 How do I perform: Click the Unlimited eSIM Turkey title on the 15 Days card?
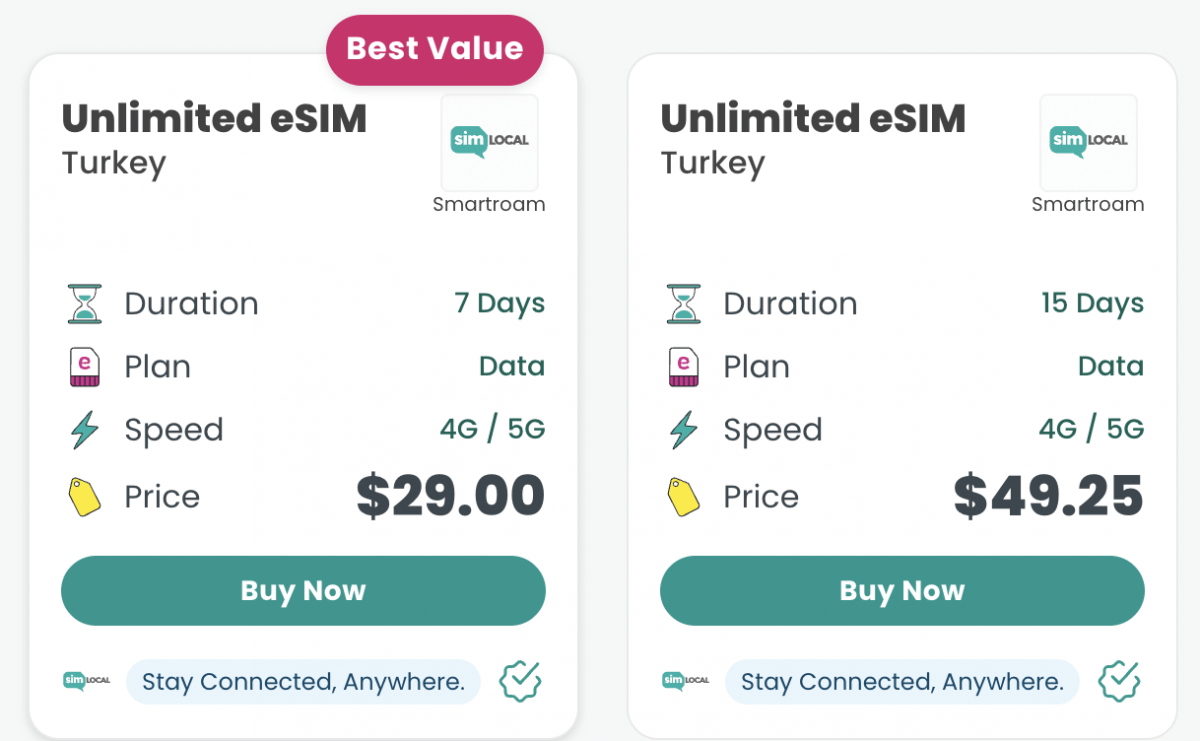[813, 139]
